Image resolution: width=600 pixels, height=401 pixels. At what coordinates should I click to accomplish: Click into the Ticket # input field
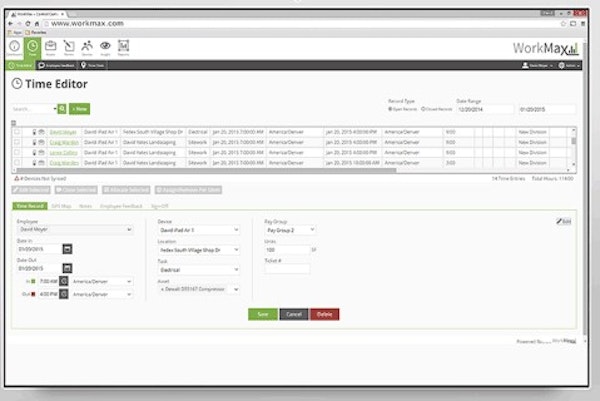click(287, 269)
